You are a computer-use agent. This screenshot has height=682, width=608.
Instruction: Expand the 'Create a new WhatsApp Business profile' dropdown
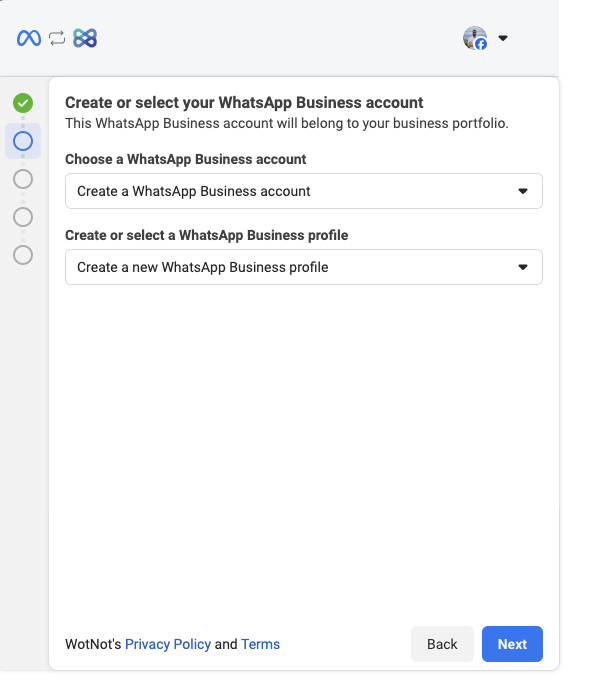(x=303, y=267)
